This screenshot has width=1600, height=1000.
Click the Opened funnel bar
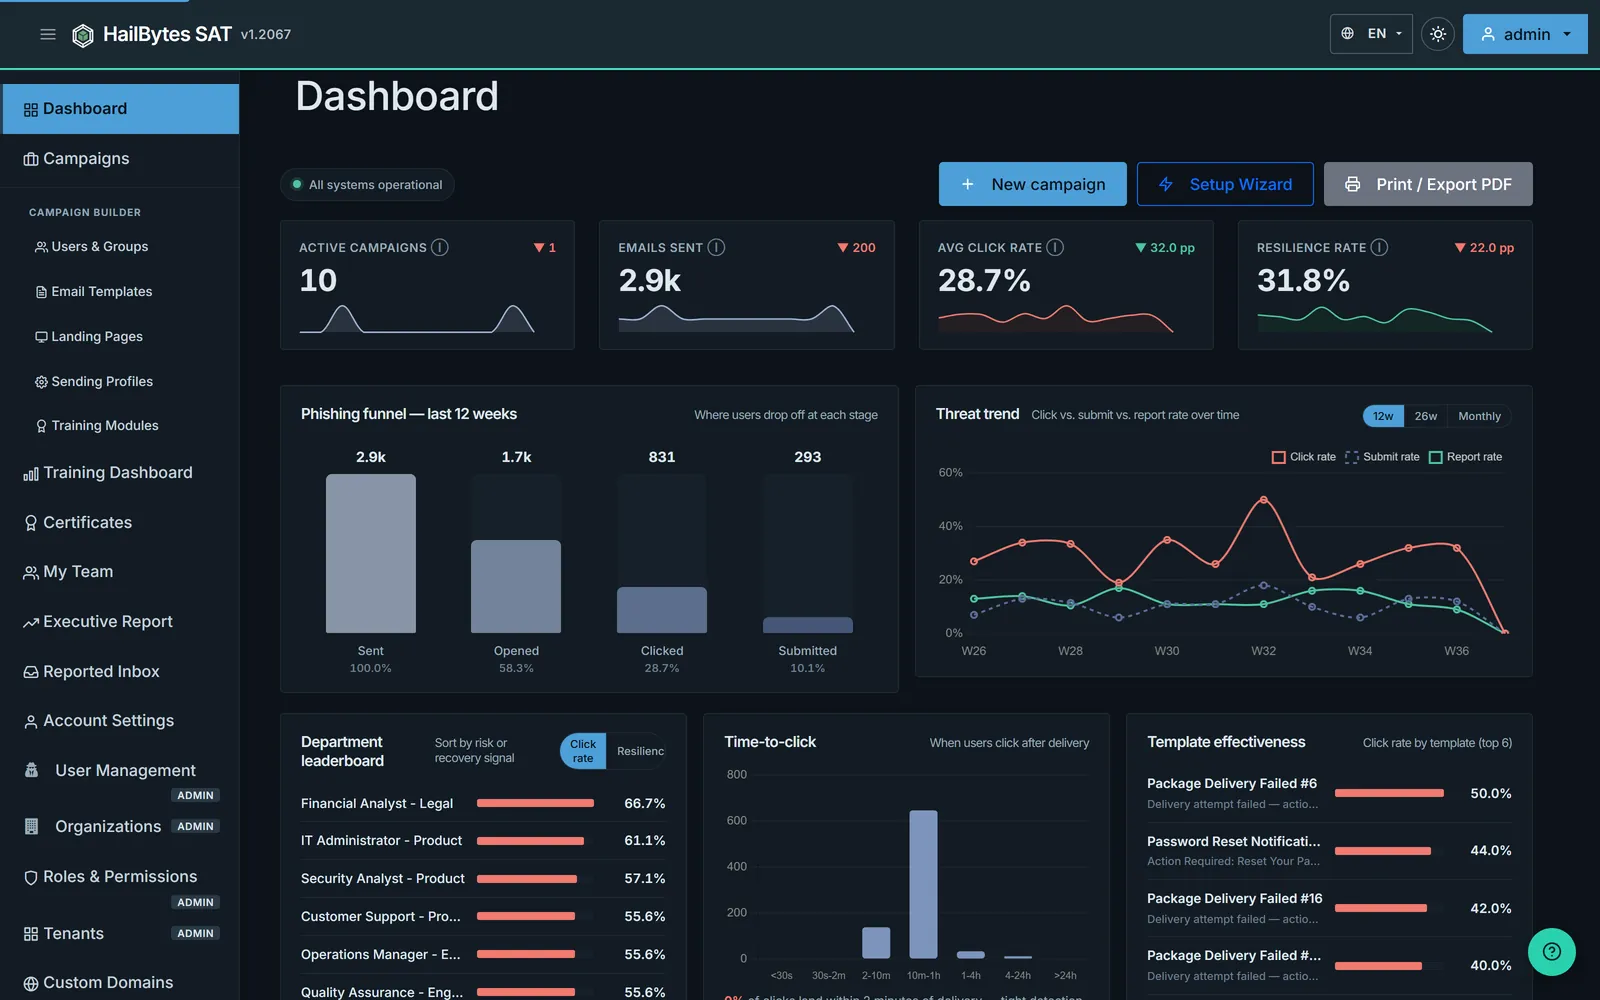[516, 586]
